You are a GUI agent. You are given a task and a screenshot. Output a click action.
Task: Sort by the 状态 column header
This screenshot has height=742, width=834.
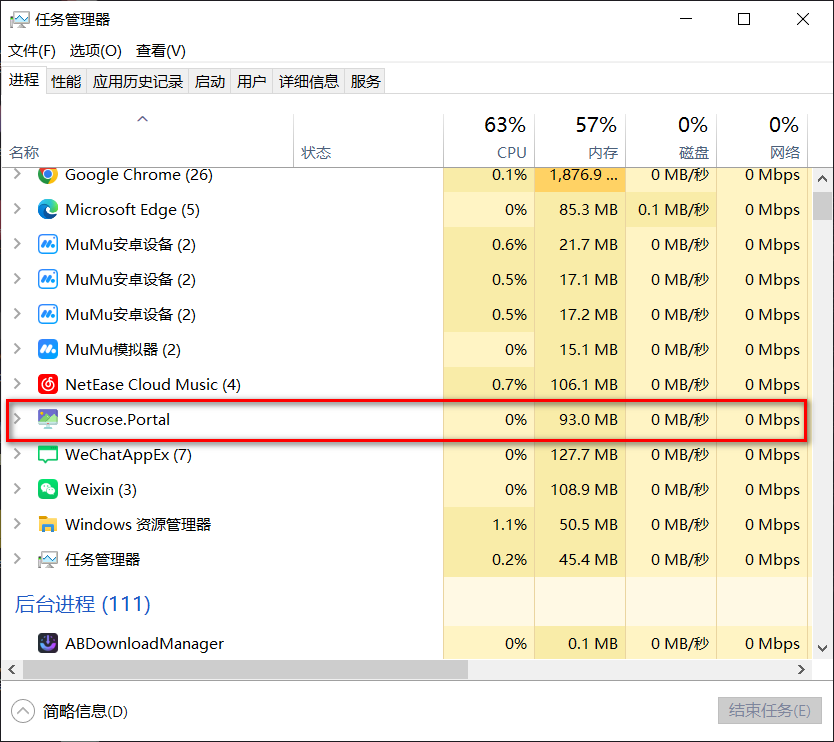click(x=368, y=140)
